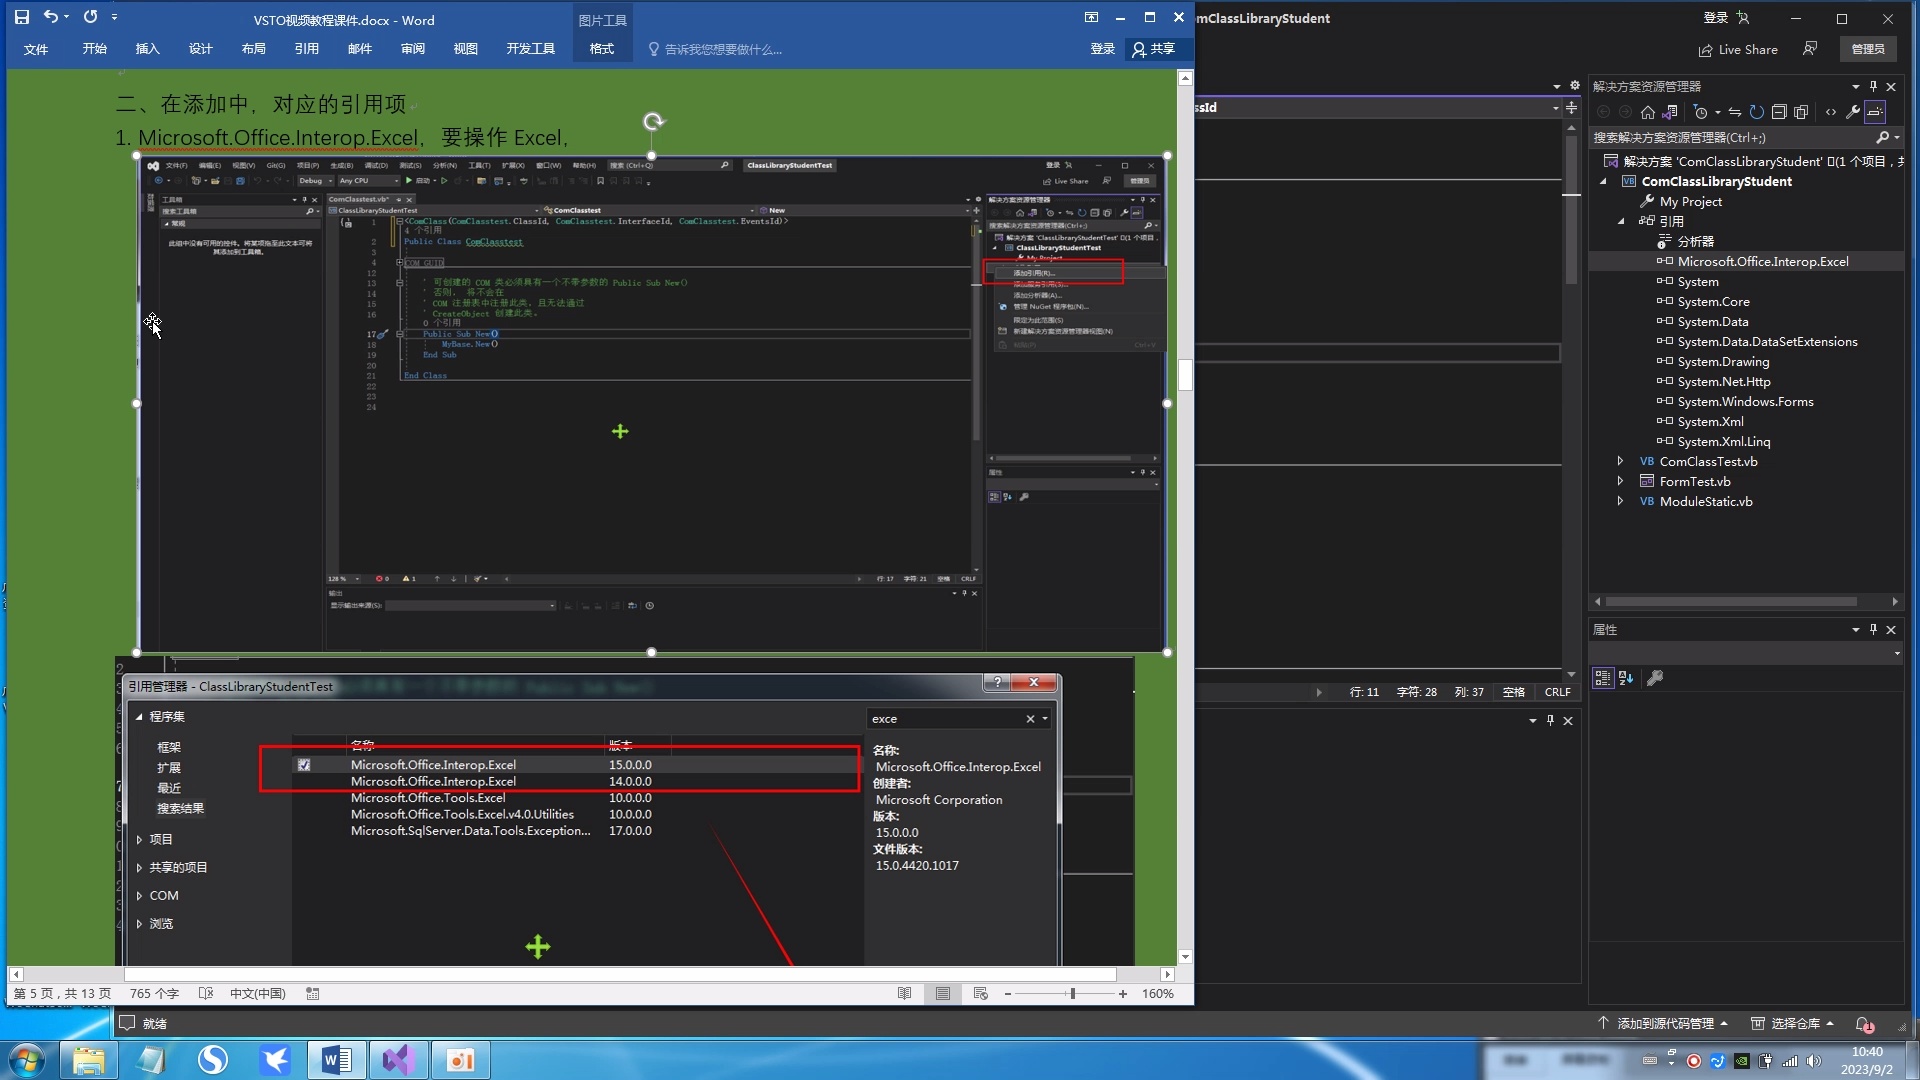This screenshot has width=1920, height=1080.
Task: Click the Home icon in Solution Explorer
Action: pos(1648,112)
